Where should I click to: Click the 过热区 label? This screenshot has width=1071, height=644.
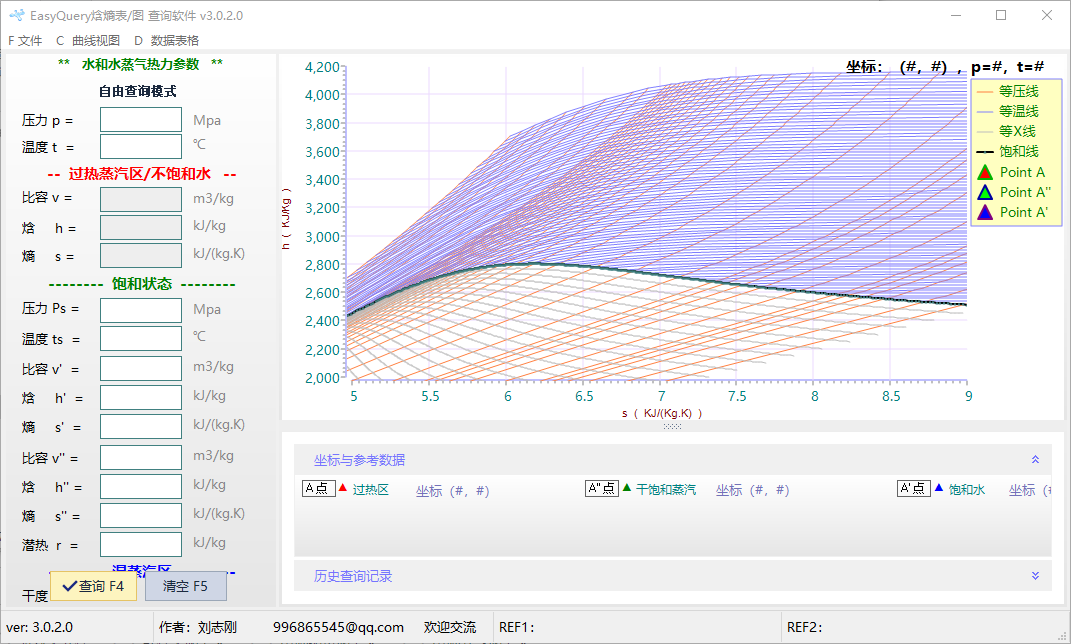[x=371, y=490]
